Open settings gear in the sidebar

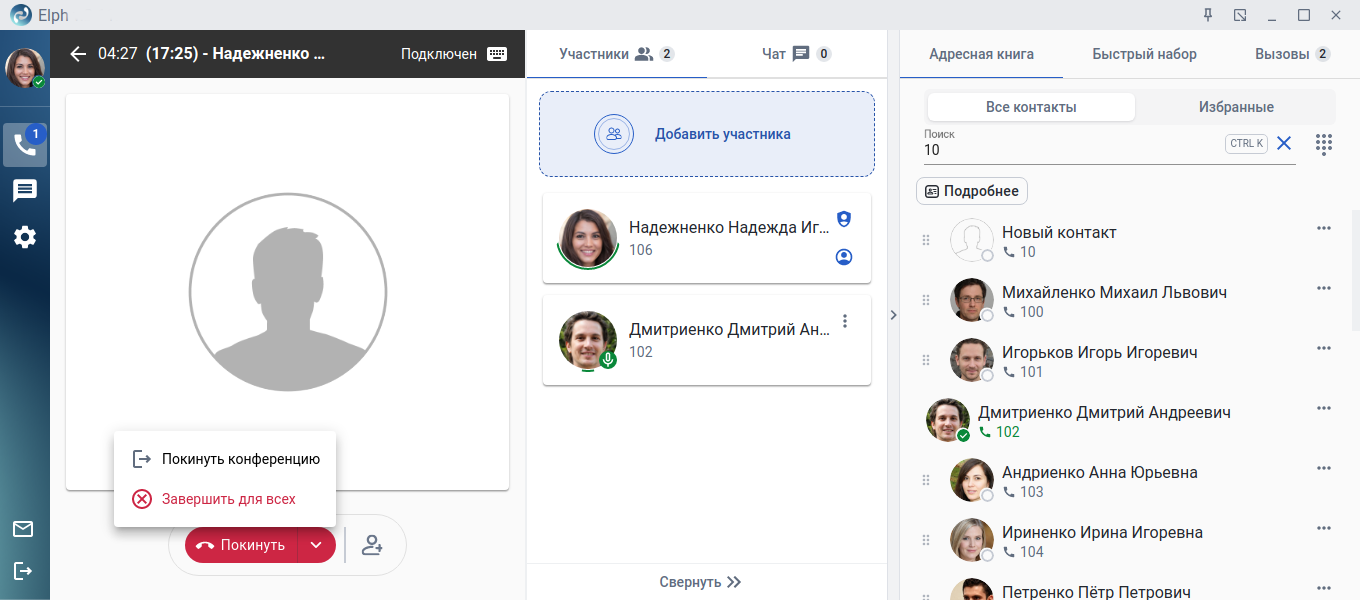25,237
